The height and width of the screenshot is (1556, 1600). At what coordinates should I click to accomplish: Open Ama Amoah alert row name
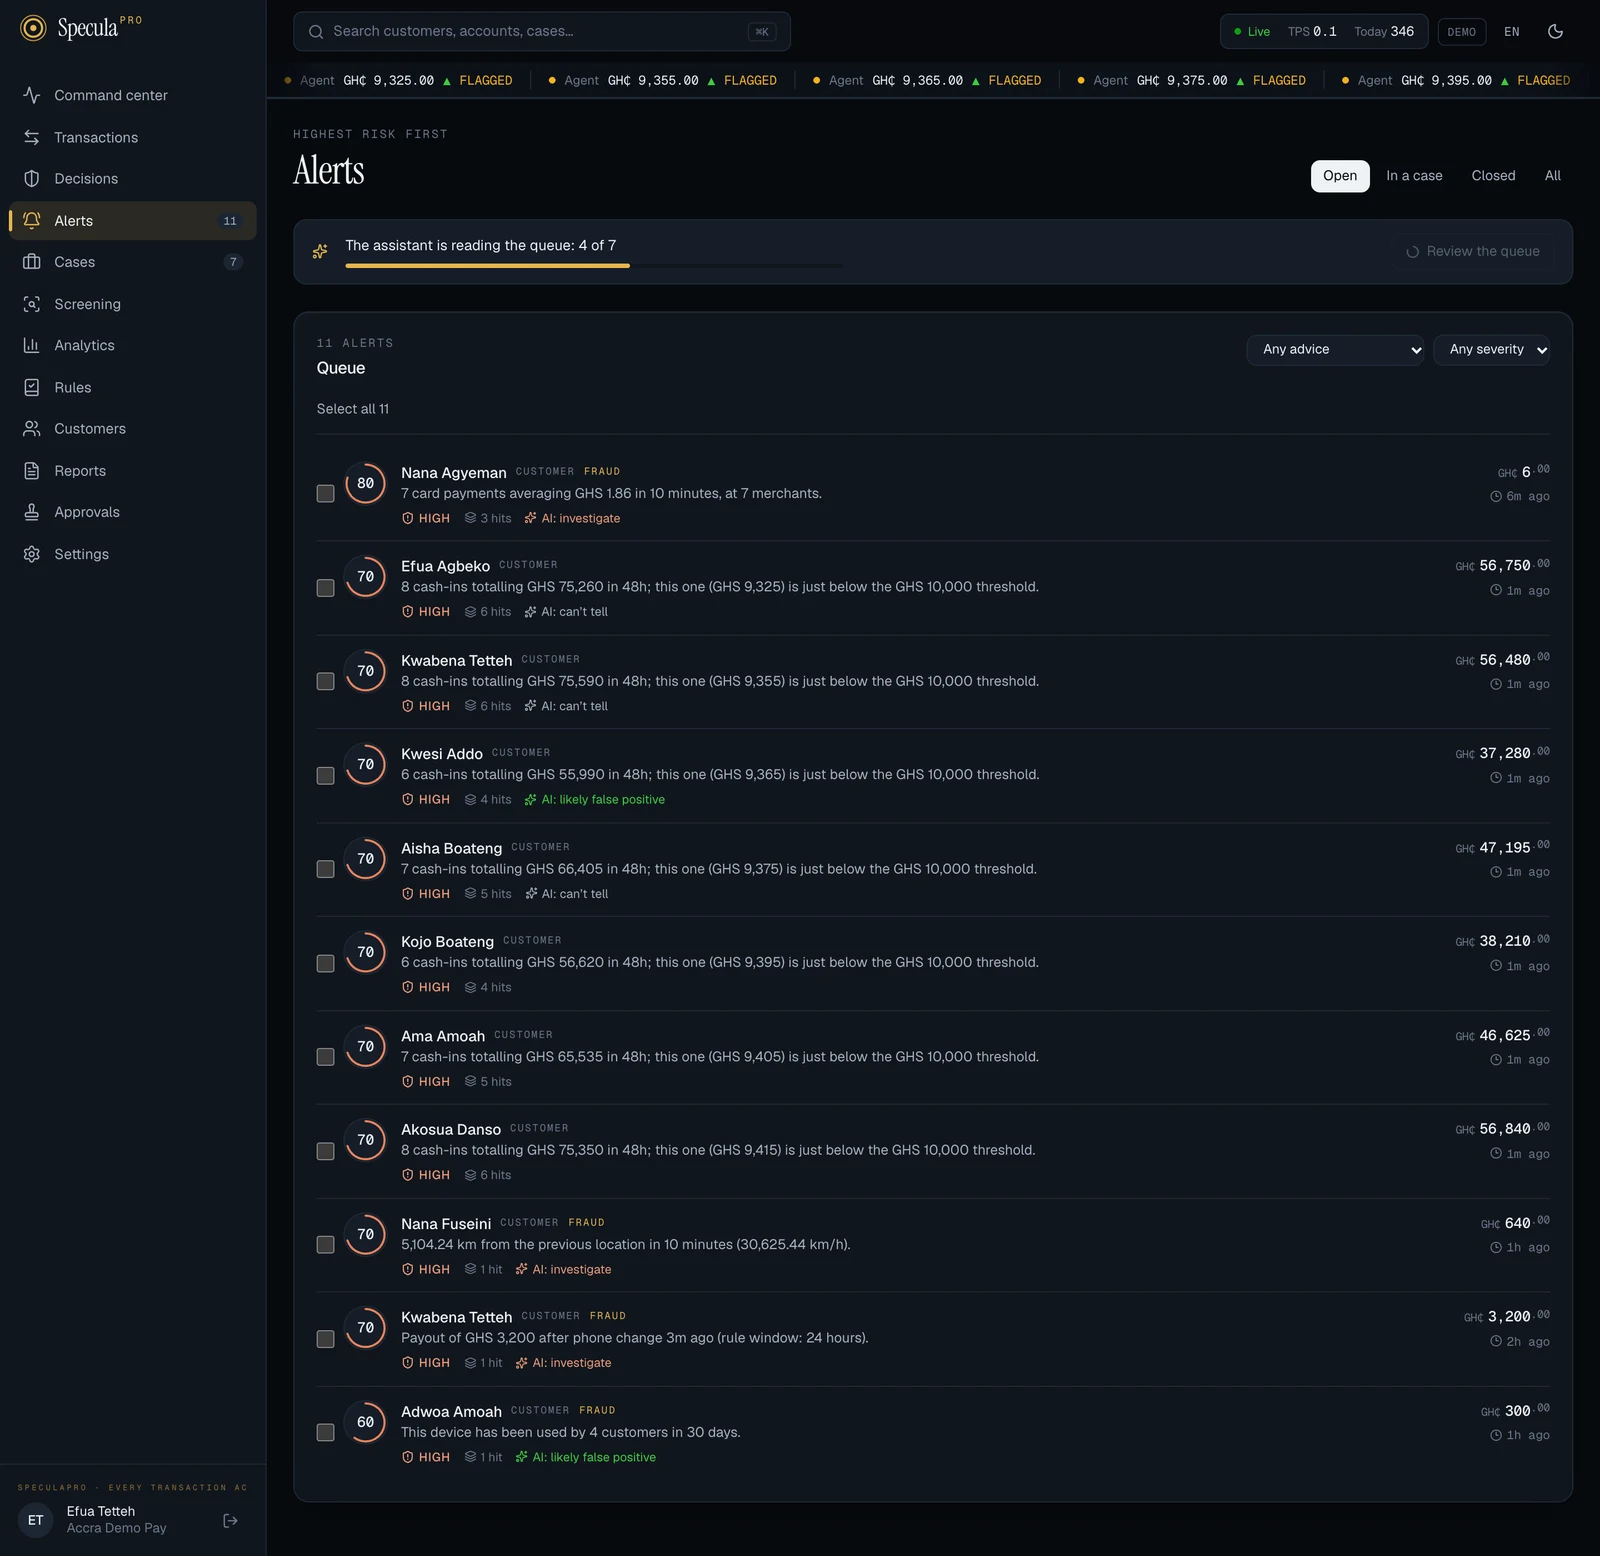[x=443, y=1036]
